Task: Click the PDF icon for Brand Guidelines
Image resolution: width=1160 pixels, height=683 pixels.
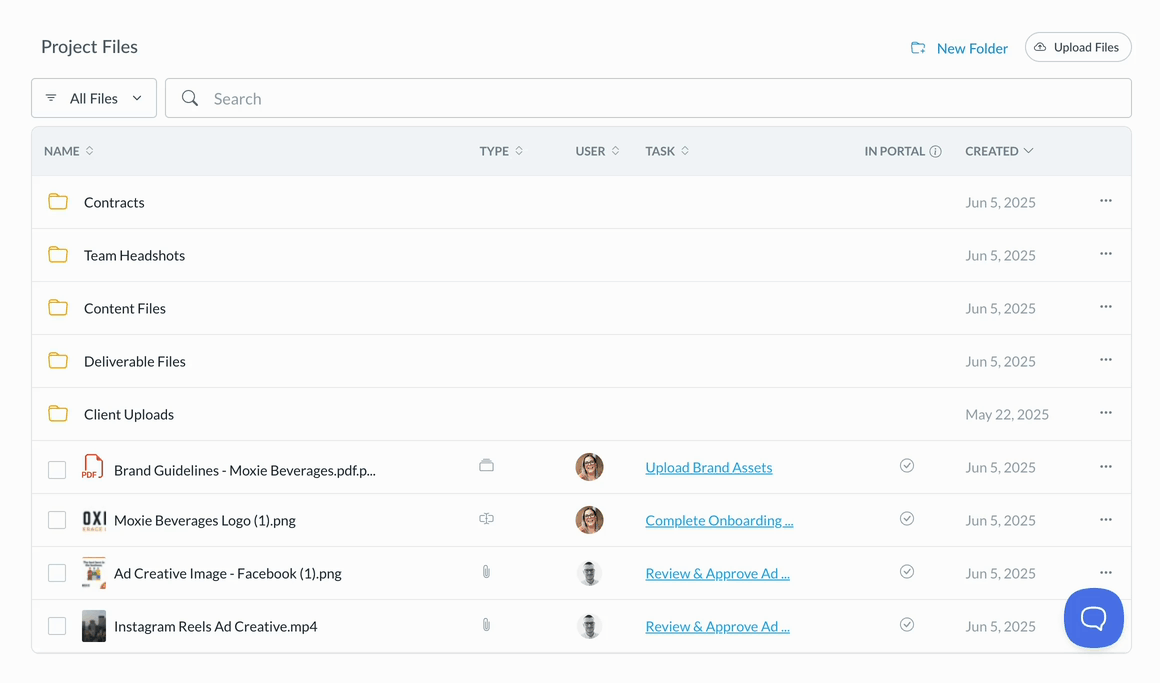Action: tap(93, 467)
